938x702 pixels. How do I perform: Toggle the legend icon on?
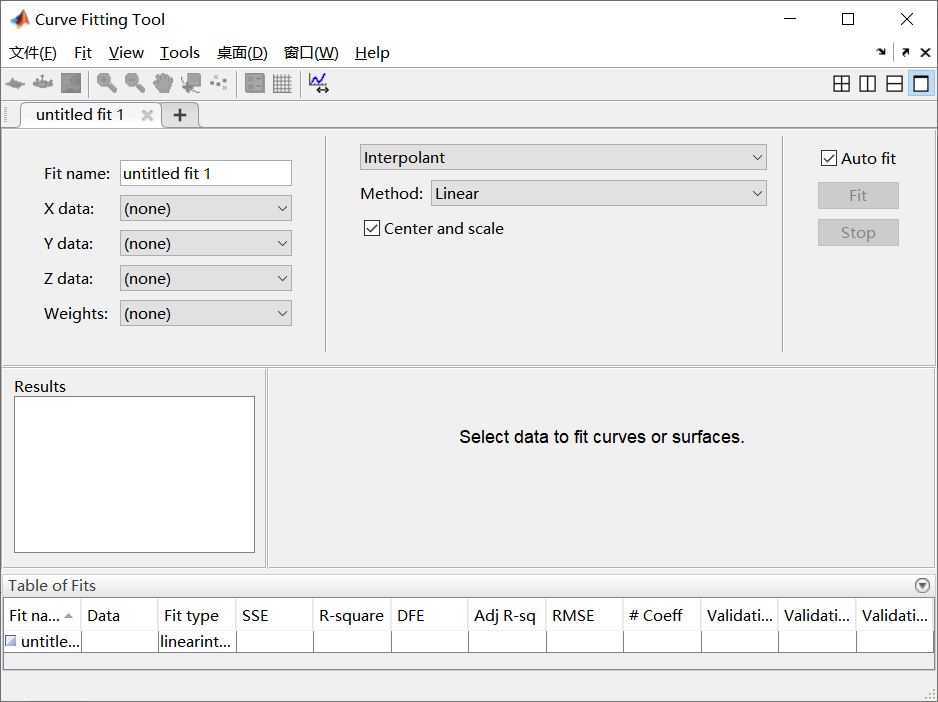click(255, 83)
